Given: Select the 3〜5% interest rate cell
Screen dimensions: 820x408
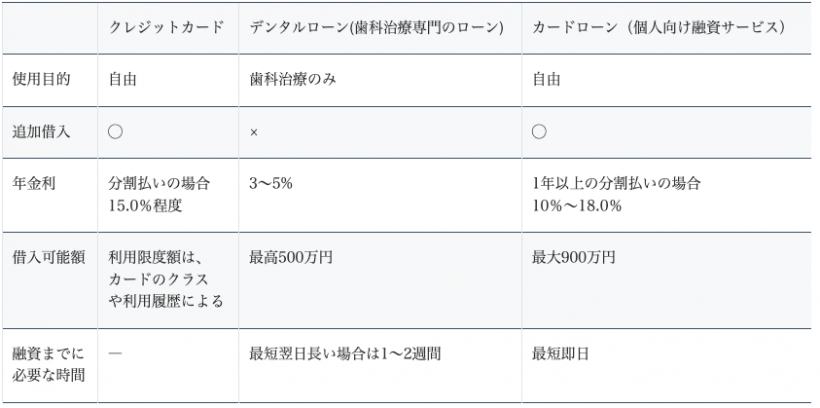Looking at the screenshot, I should tap(271, 184).
